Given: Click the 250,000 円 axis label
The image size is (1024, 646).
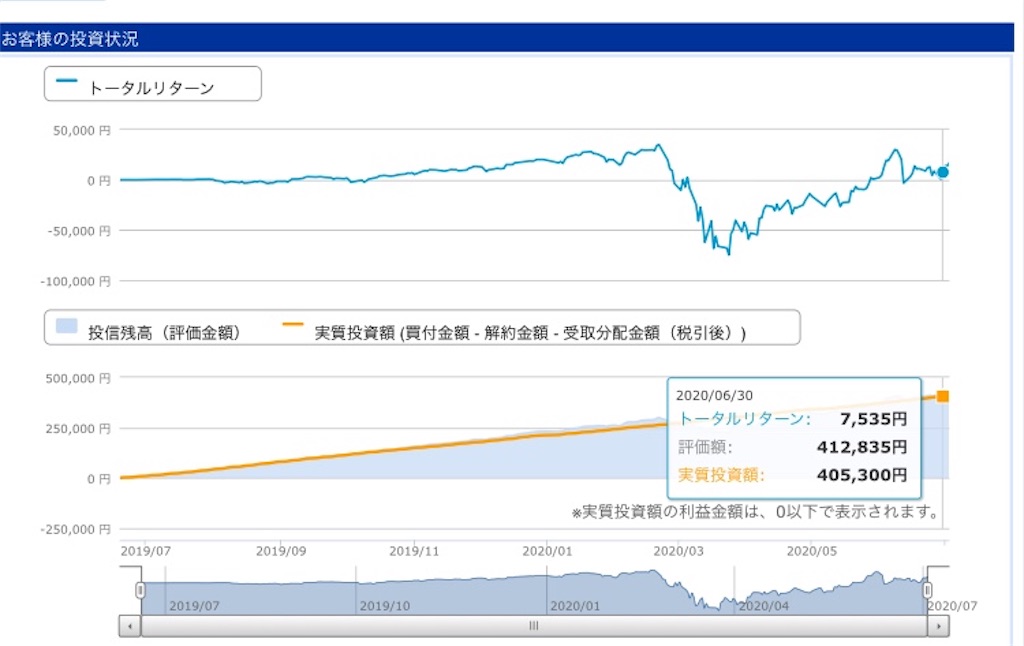Looking at the screenshot, I should 78,428.
